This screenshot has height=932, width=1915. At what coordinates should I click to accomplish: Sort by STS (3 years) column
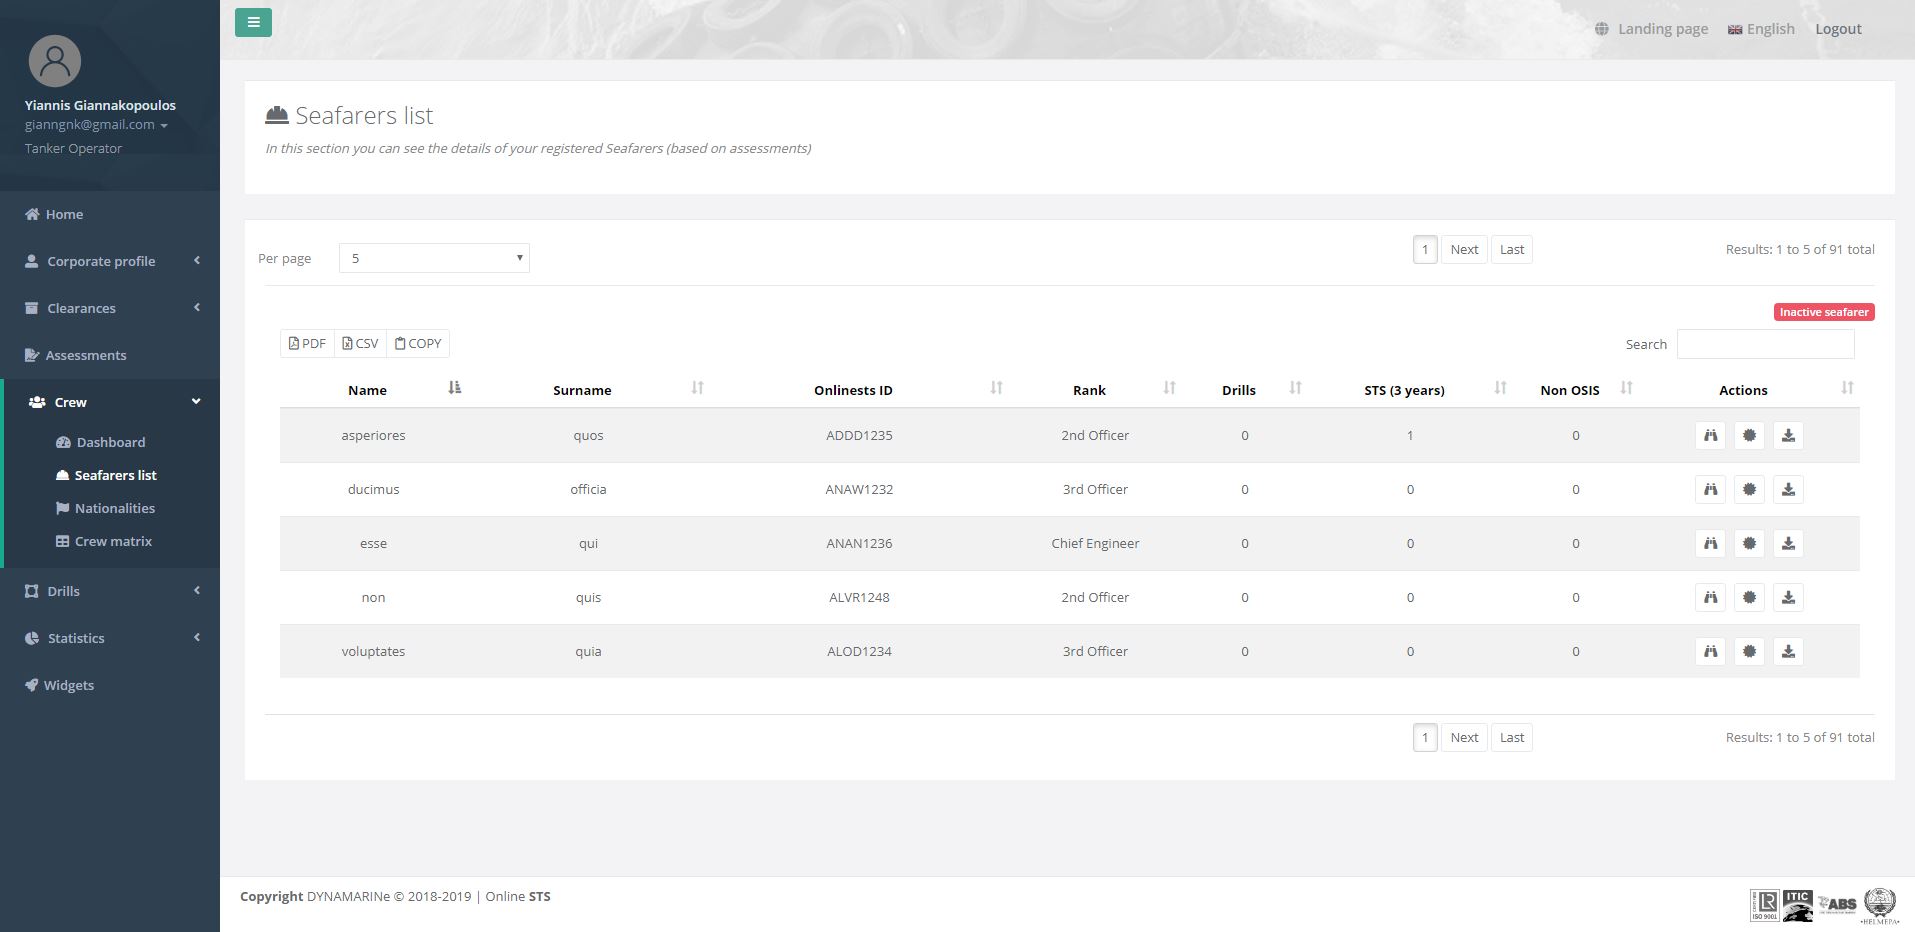(1404, 390)
